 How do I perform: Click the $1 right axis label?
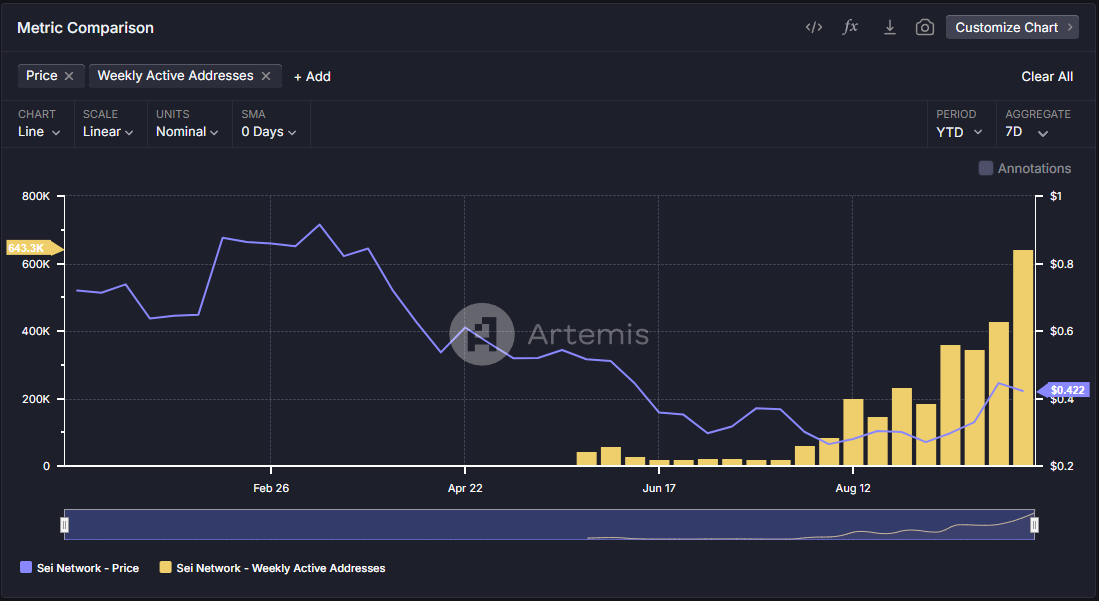click(x=1056, y=196)
